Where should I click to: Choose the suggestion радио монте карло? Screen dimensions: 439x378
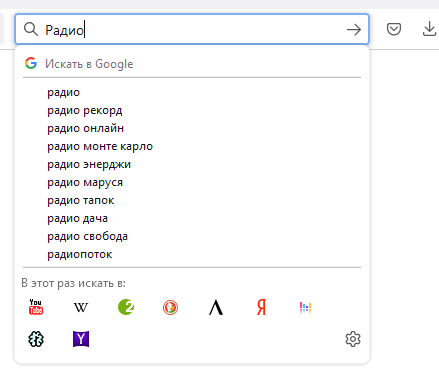[x=192, y=146]
